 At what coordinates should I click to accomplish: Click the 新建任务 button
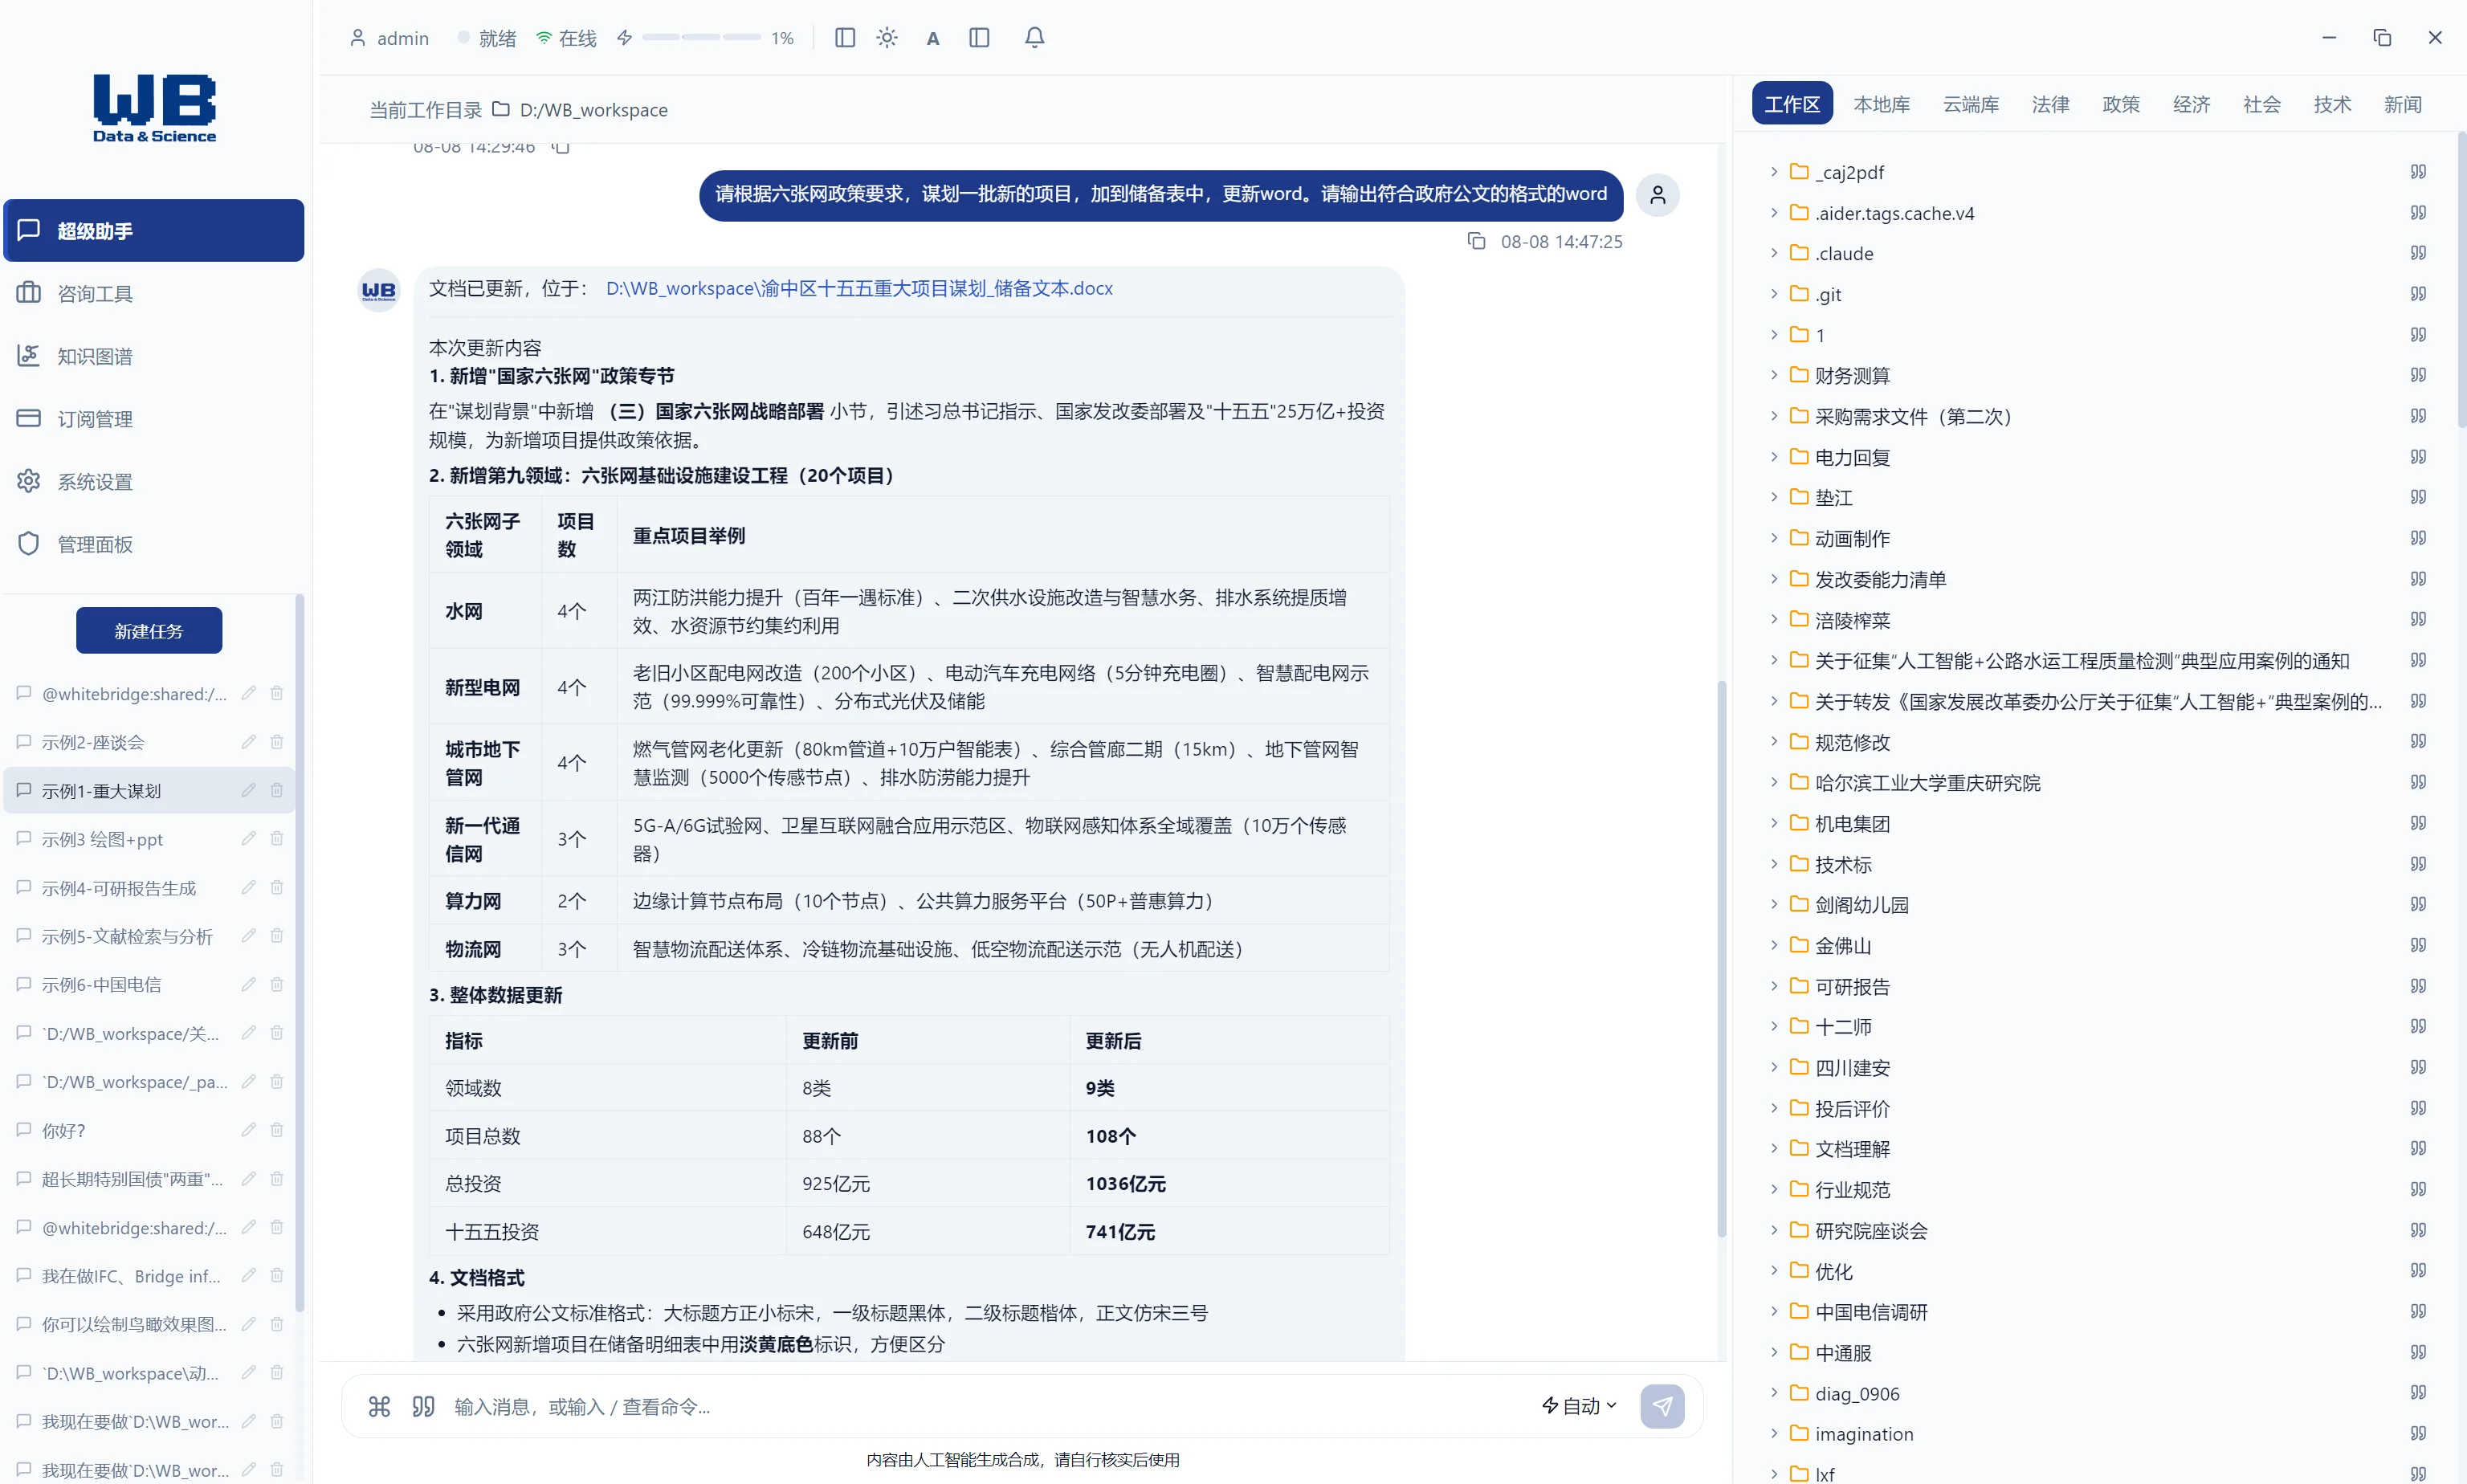coord(149,631)
